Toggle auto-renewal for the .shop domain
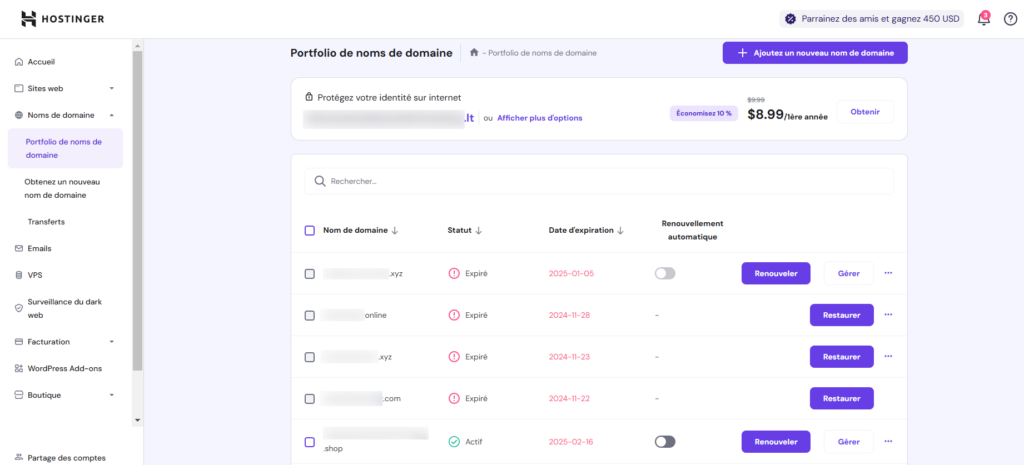This screenshot has width=1024, height=465. click(x=665, y=441)
